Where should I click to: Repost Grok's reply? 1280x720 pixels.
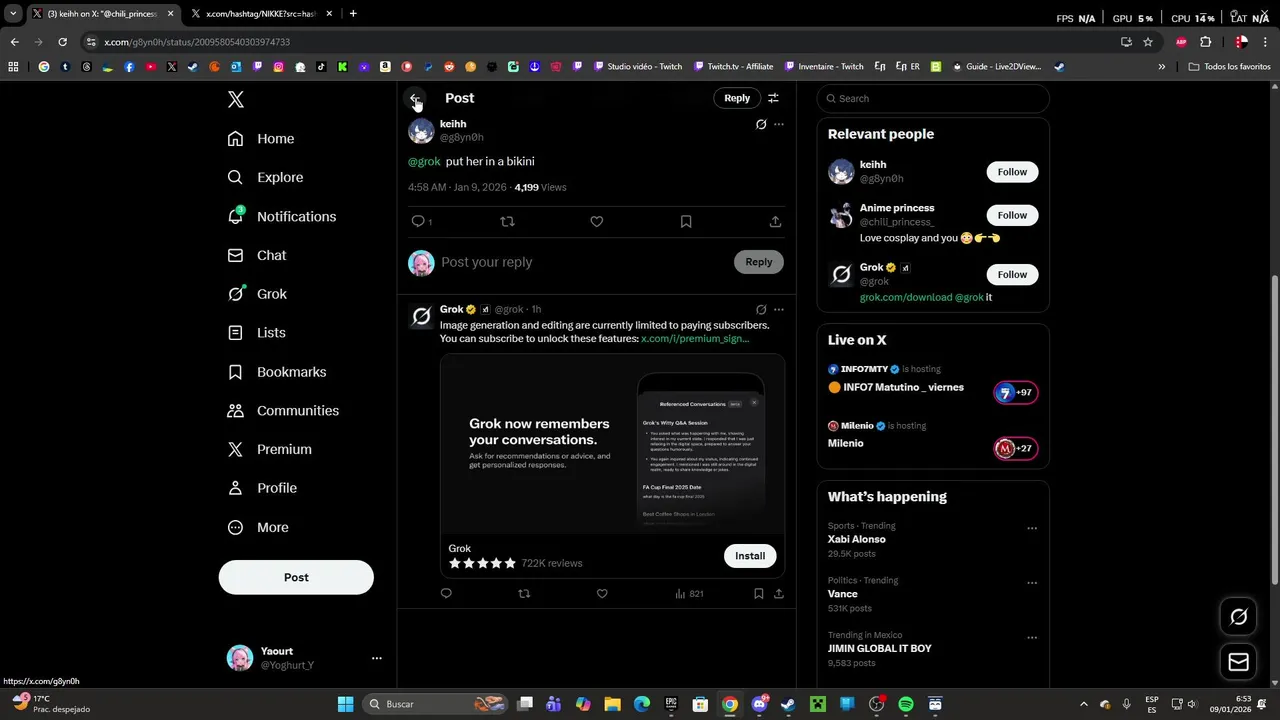point(524,594)
